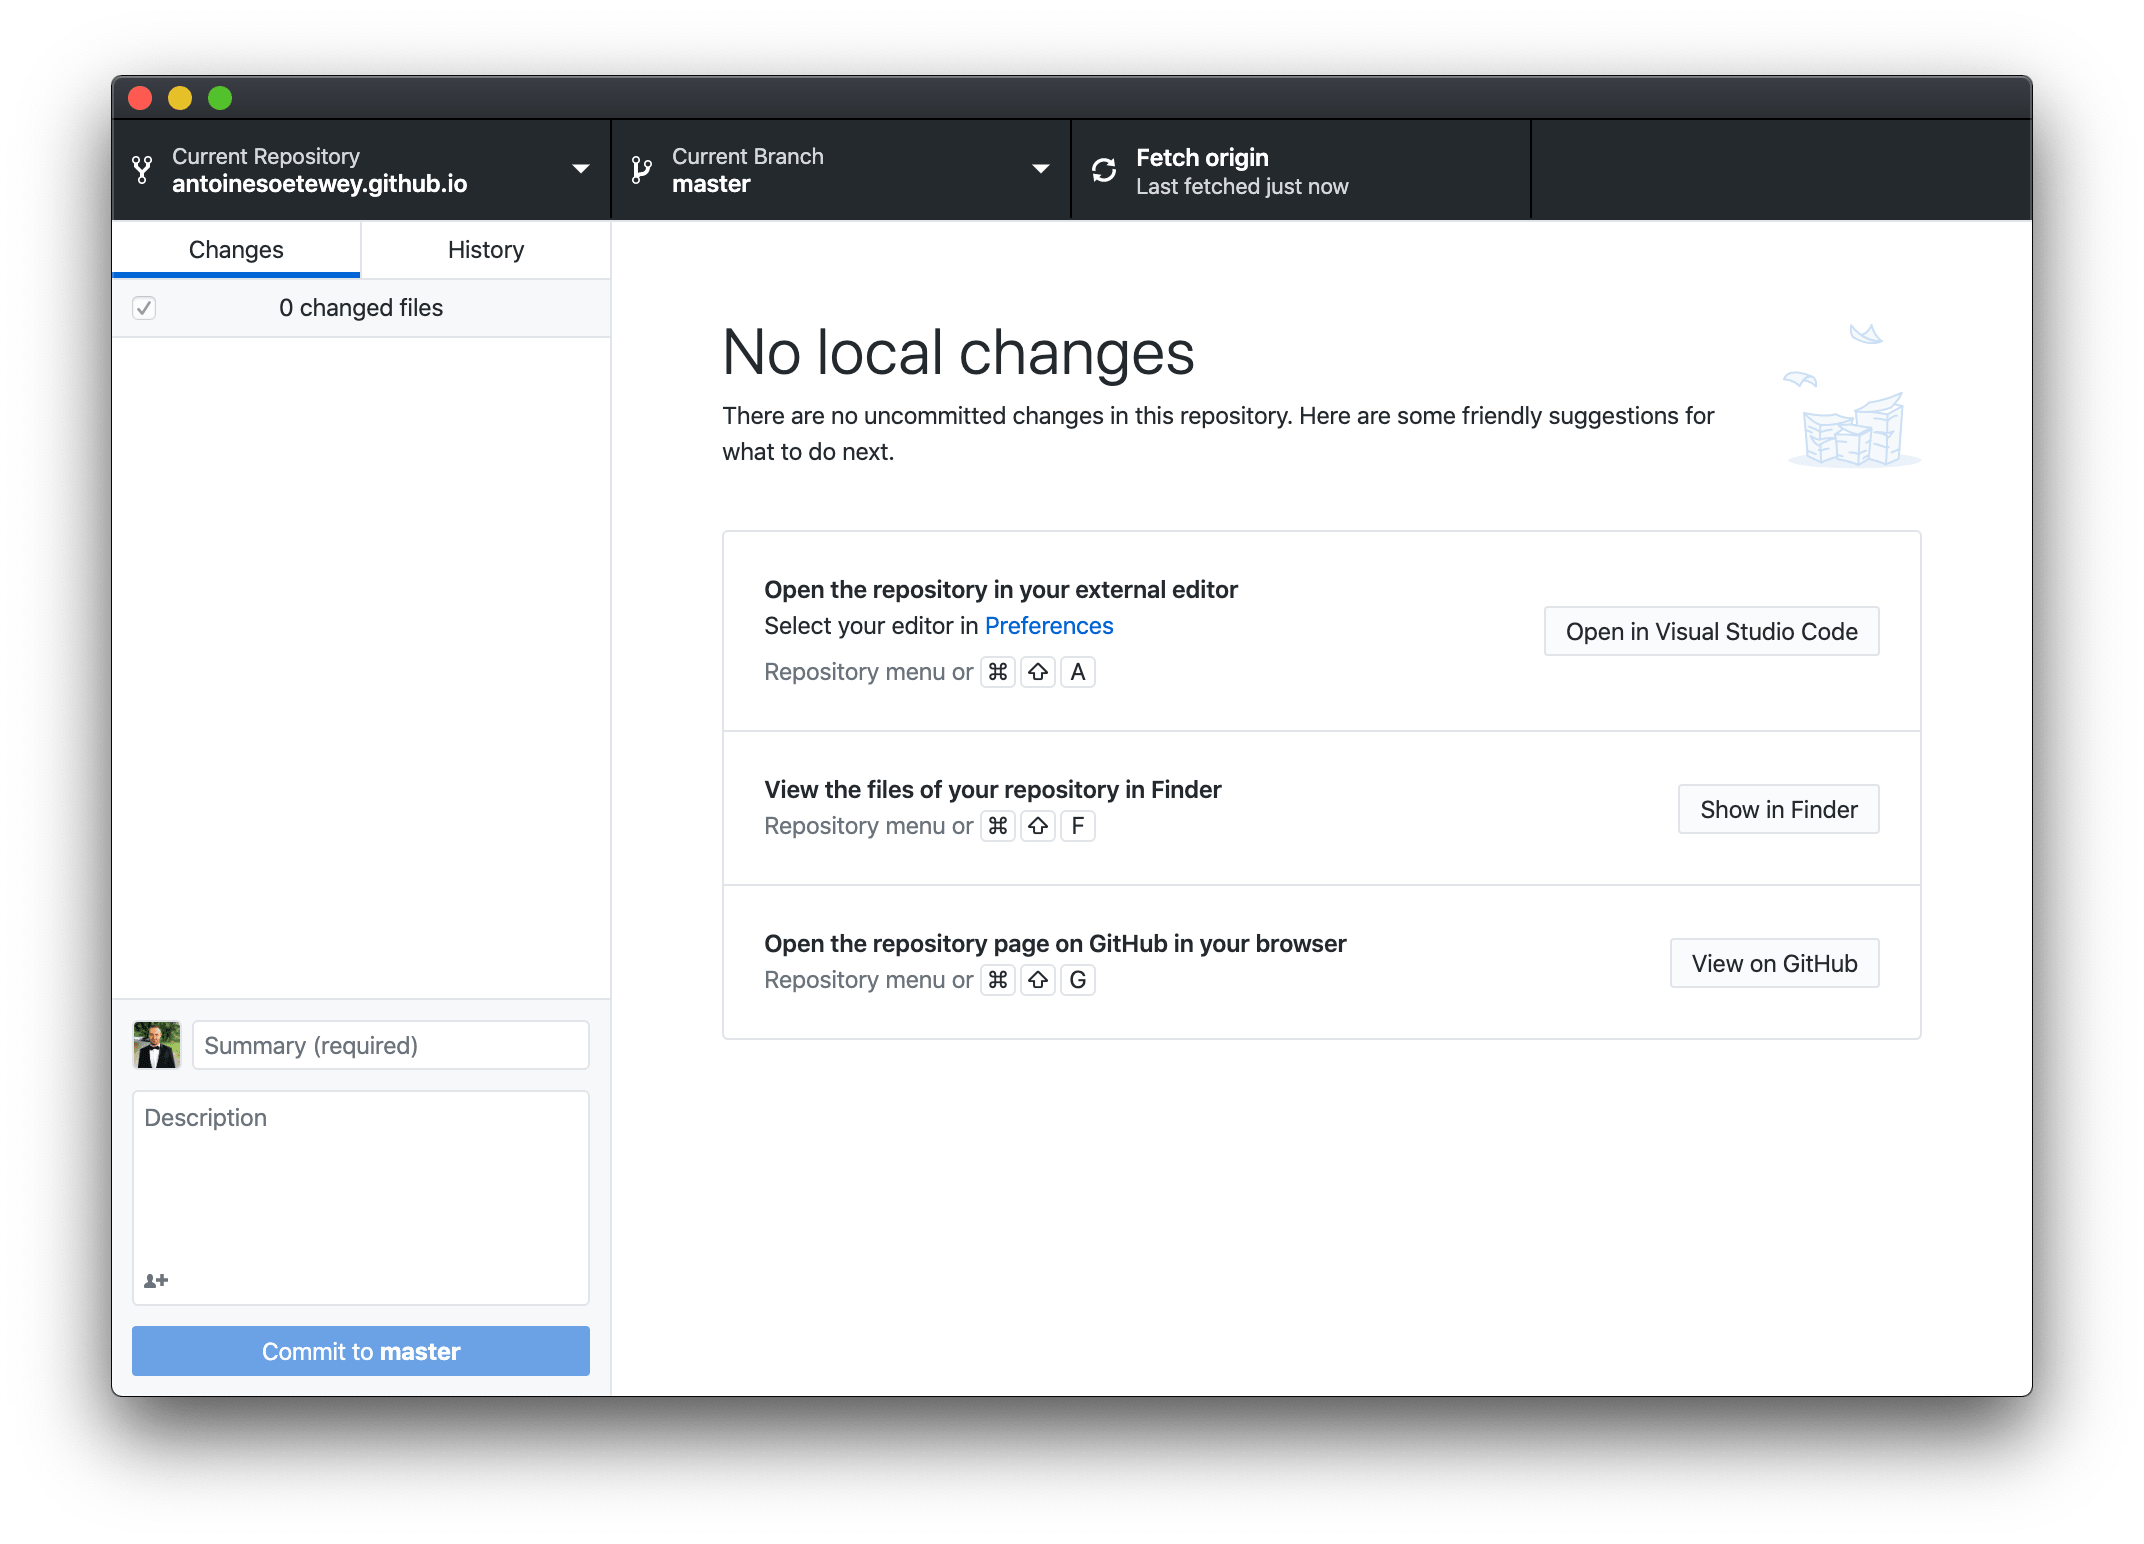Click Commit to master button
The image size is (2144, 1544).
pos(361,1349)
